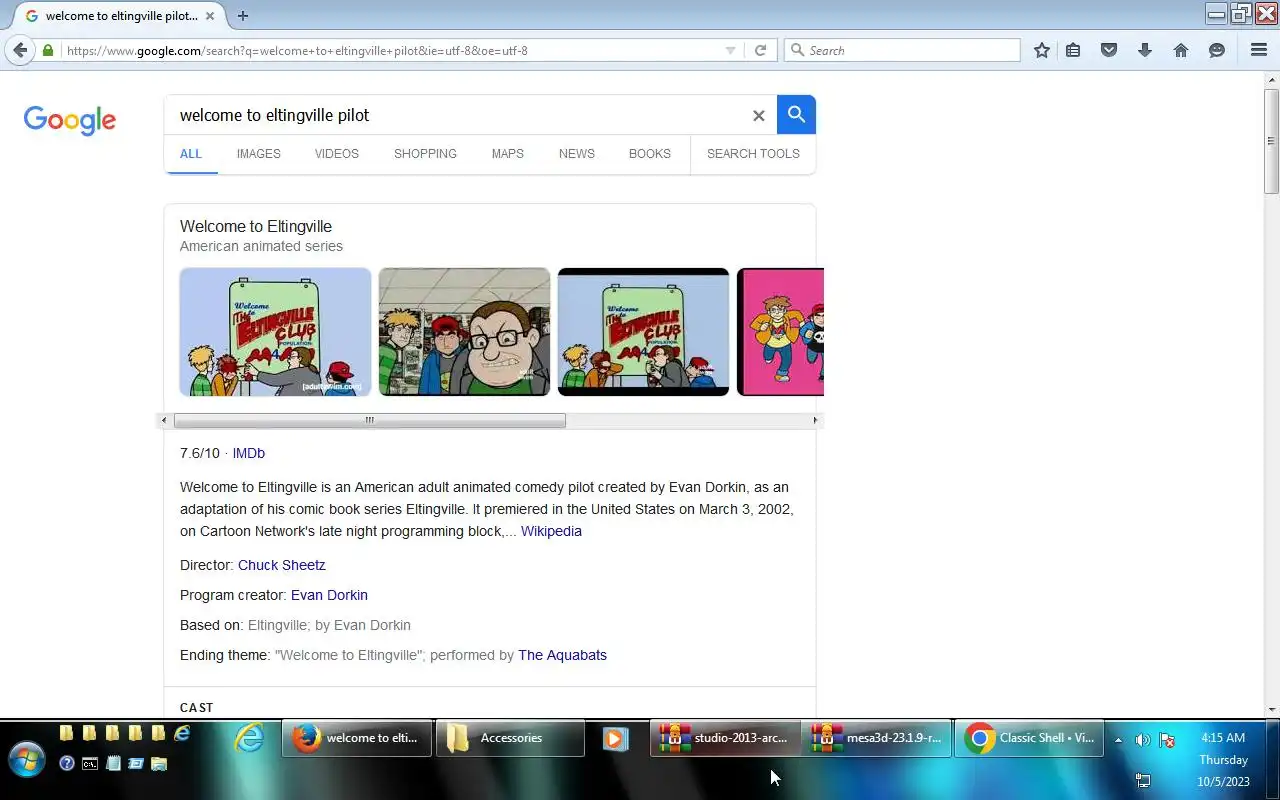1280x800 pixels.
Task: Bookmark this page with the star icon
Action: (1042, 50)
